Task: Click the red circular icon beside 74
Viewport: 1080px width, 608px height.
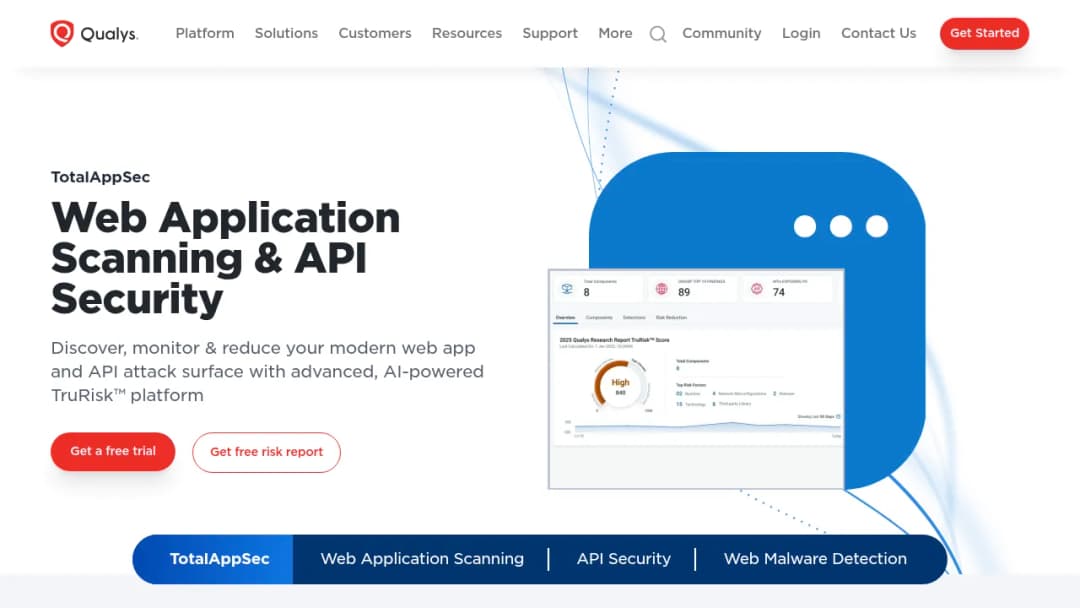Action: click(756, 289)
